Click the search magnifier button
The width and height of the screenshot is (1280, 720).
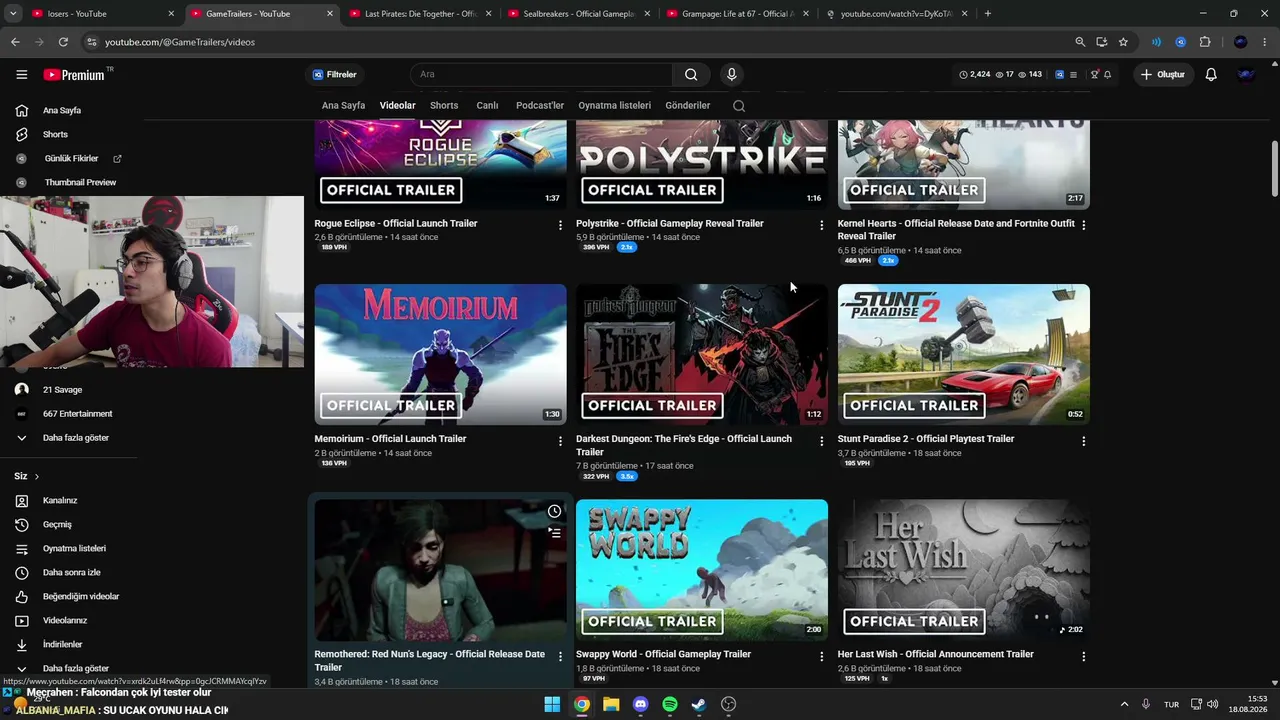click(691, 75)
